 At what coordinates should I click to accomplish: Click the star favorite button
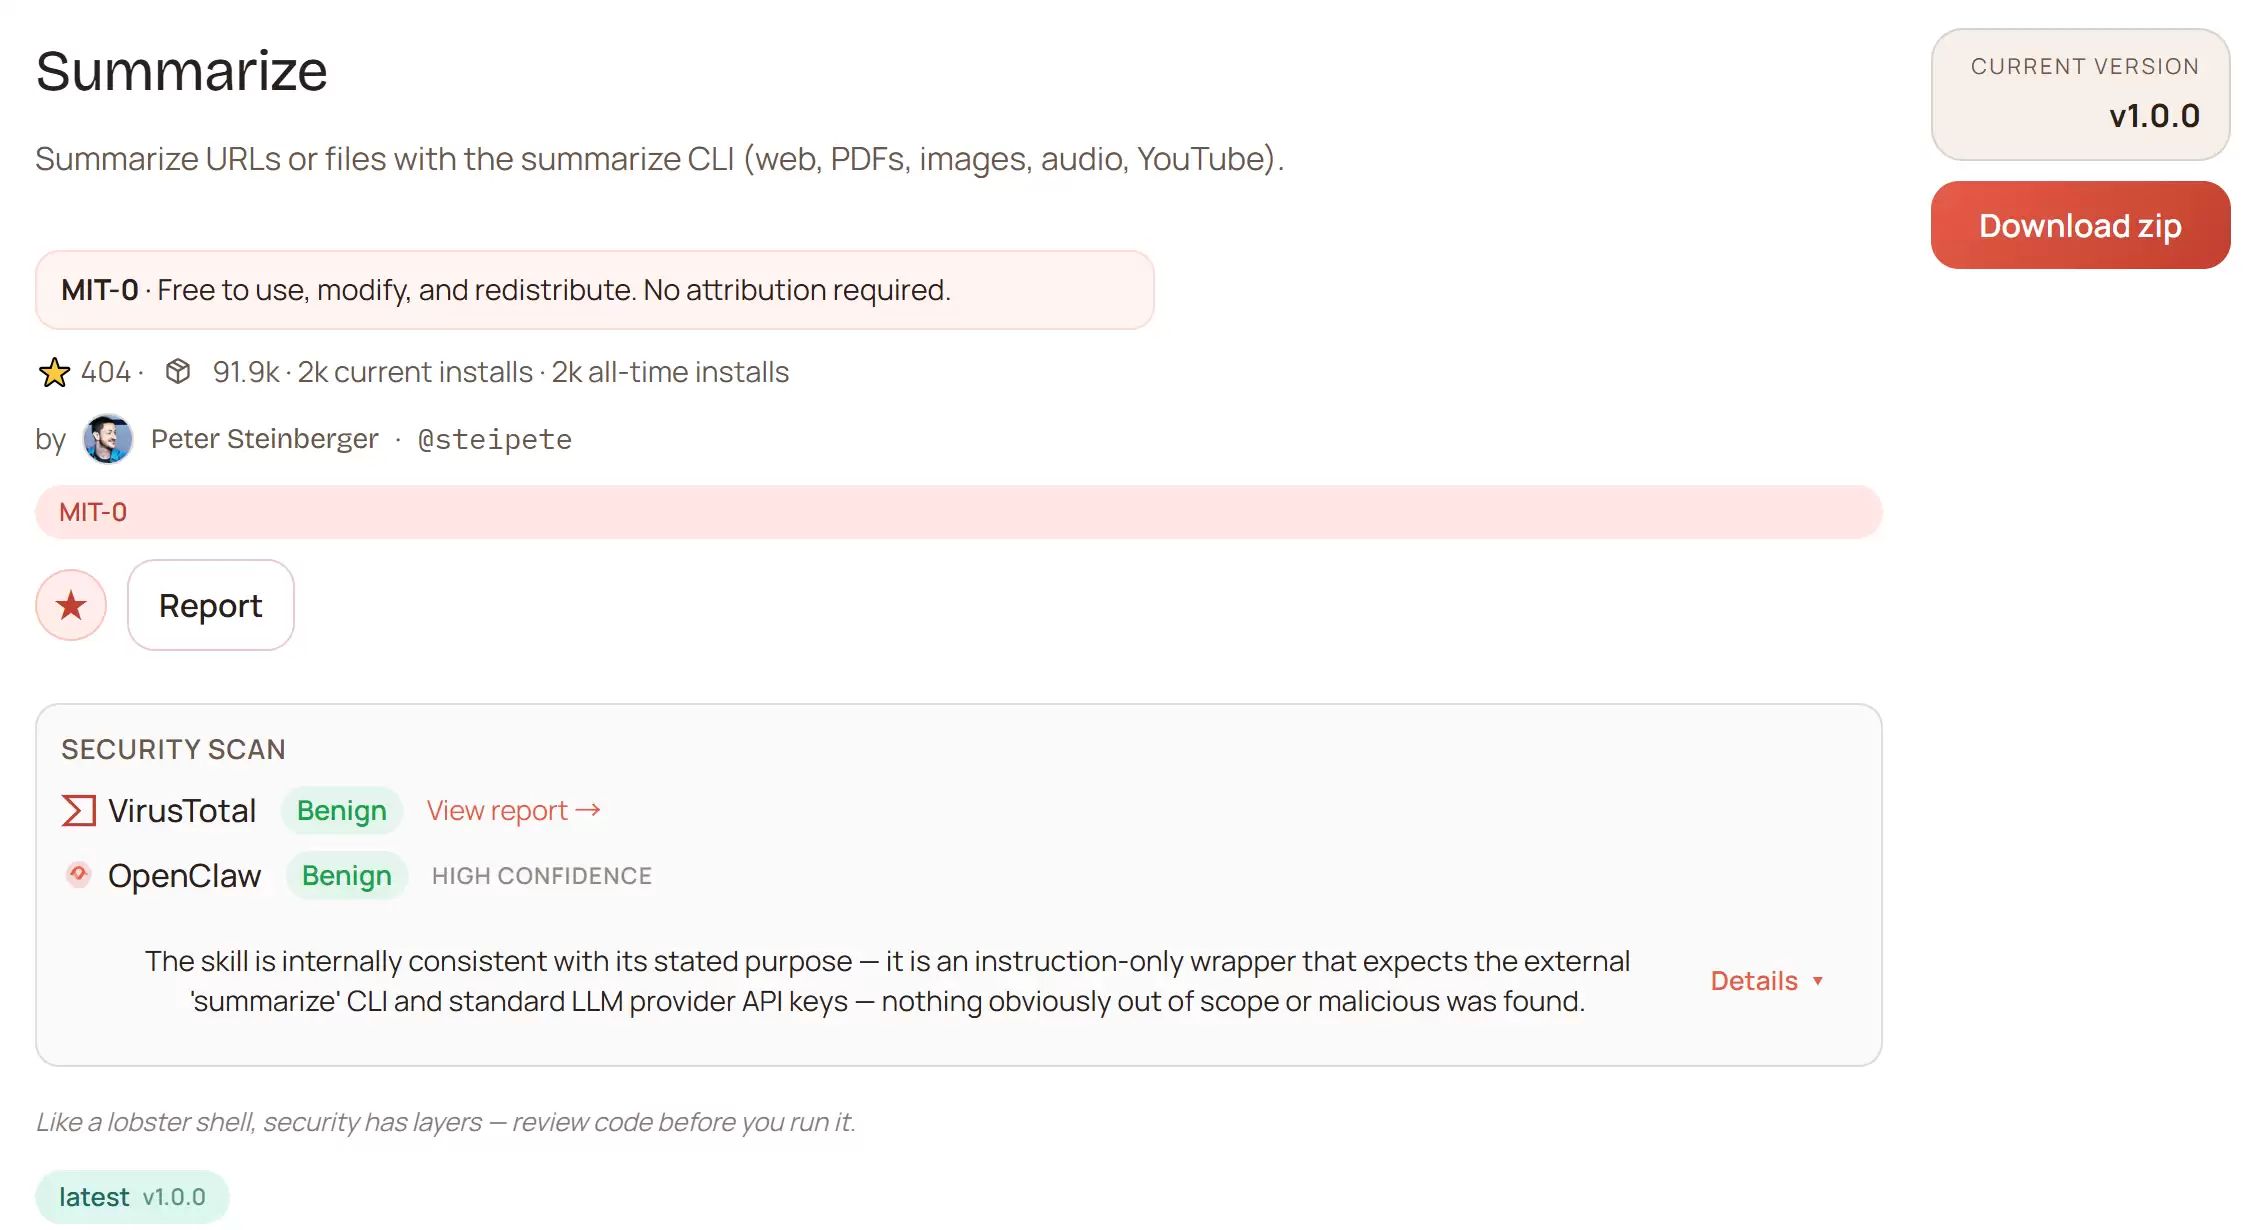point(71,605)
